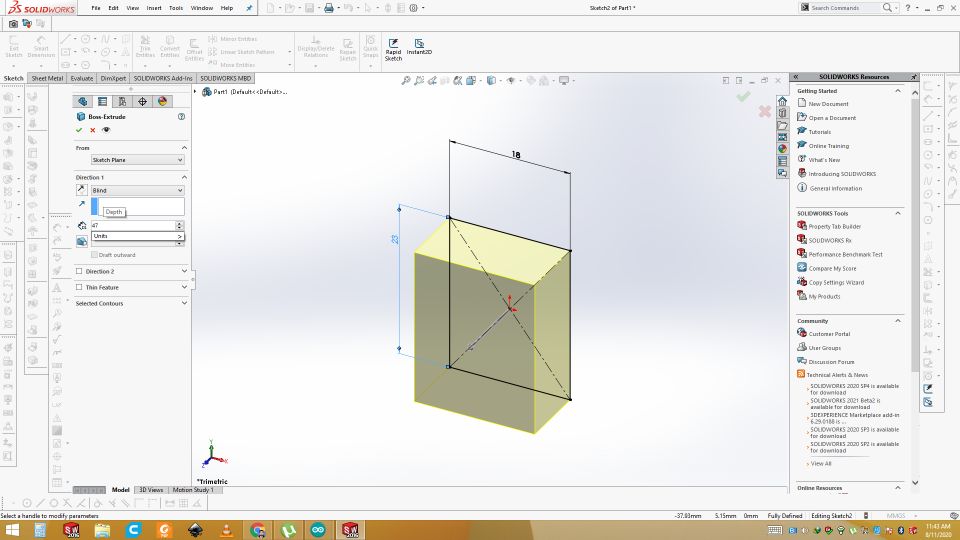The width and height of the screenshot is (960, 540).
Task: Click the Customer Portal link
Action: click(x=830, y=334)
